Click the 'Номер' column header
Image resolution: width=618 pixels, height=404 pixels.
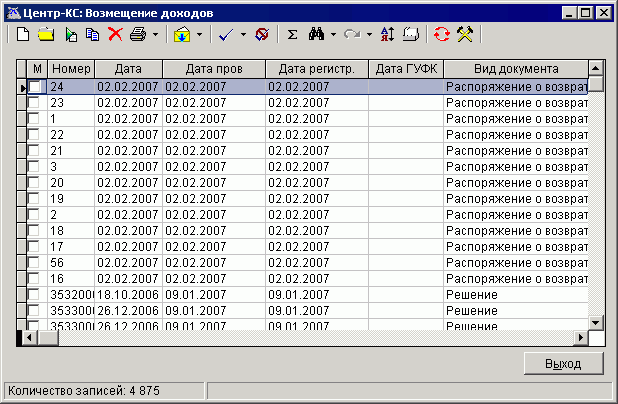click(71, 68)
